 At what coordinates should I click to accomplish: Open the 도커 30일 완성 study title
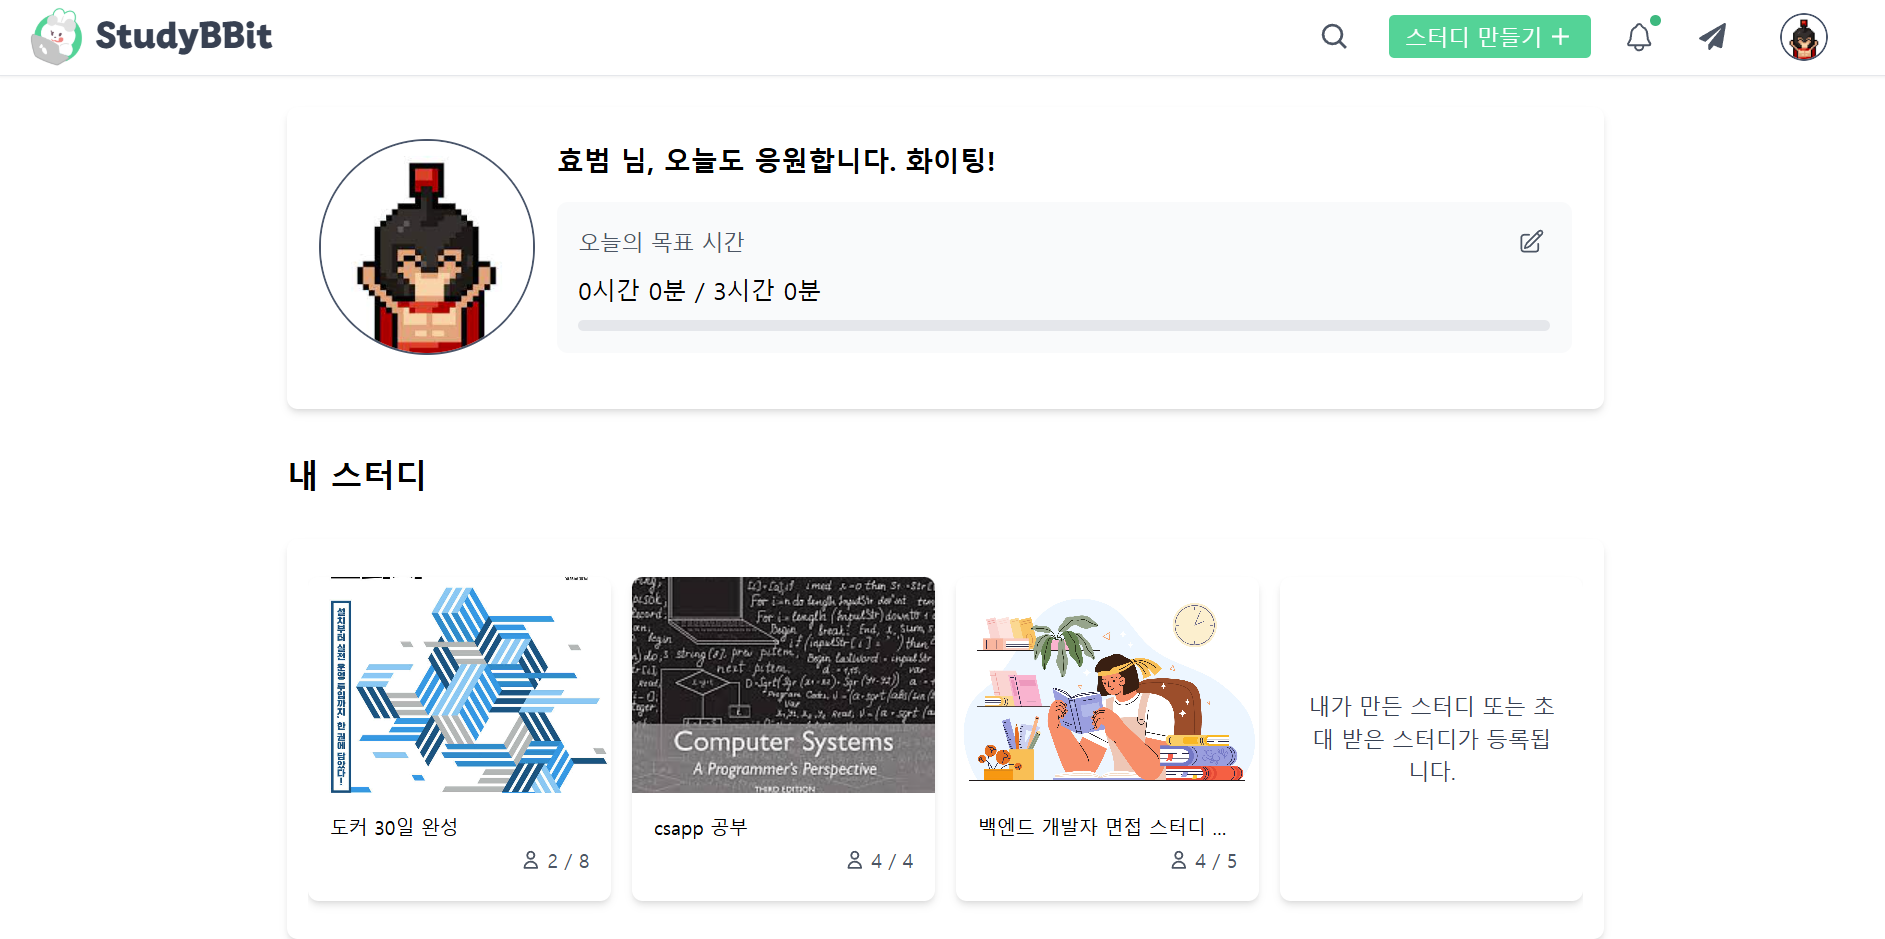[x=394, y=827]
